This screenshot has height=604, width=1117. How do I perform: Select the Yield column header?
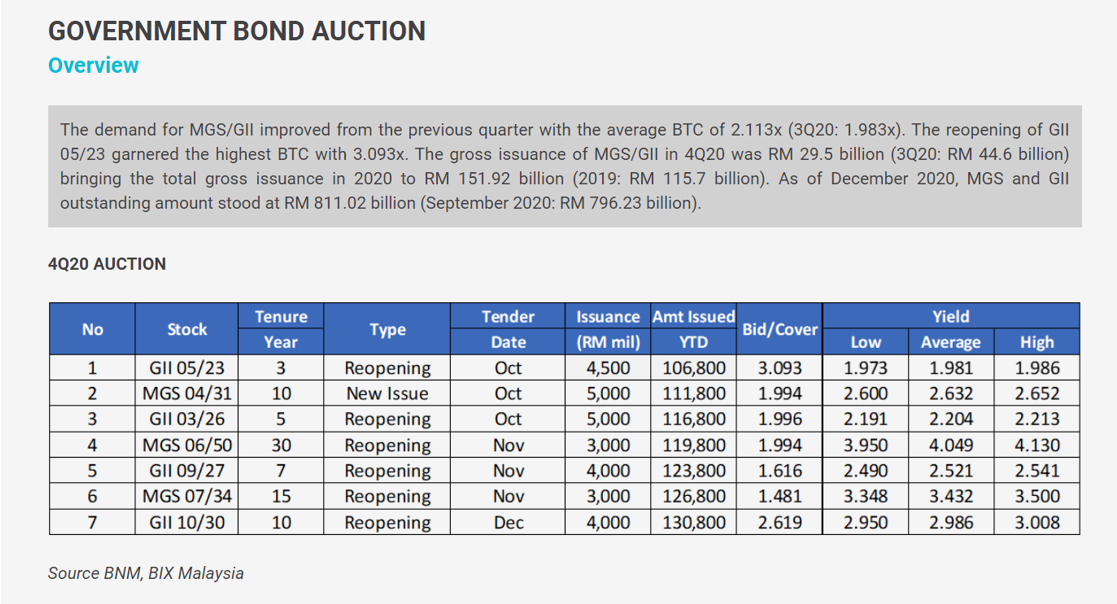(951, 316)
